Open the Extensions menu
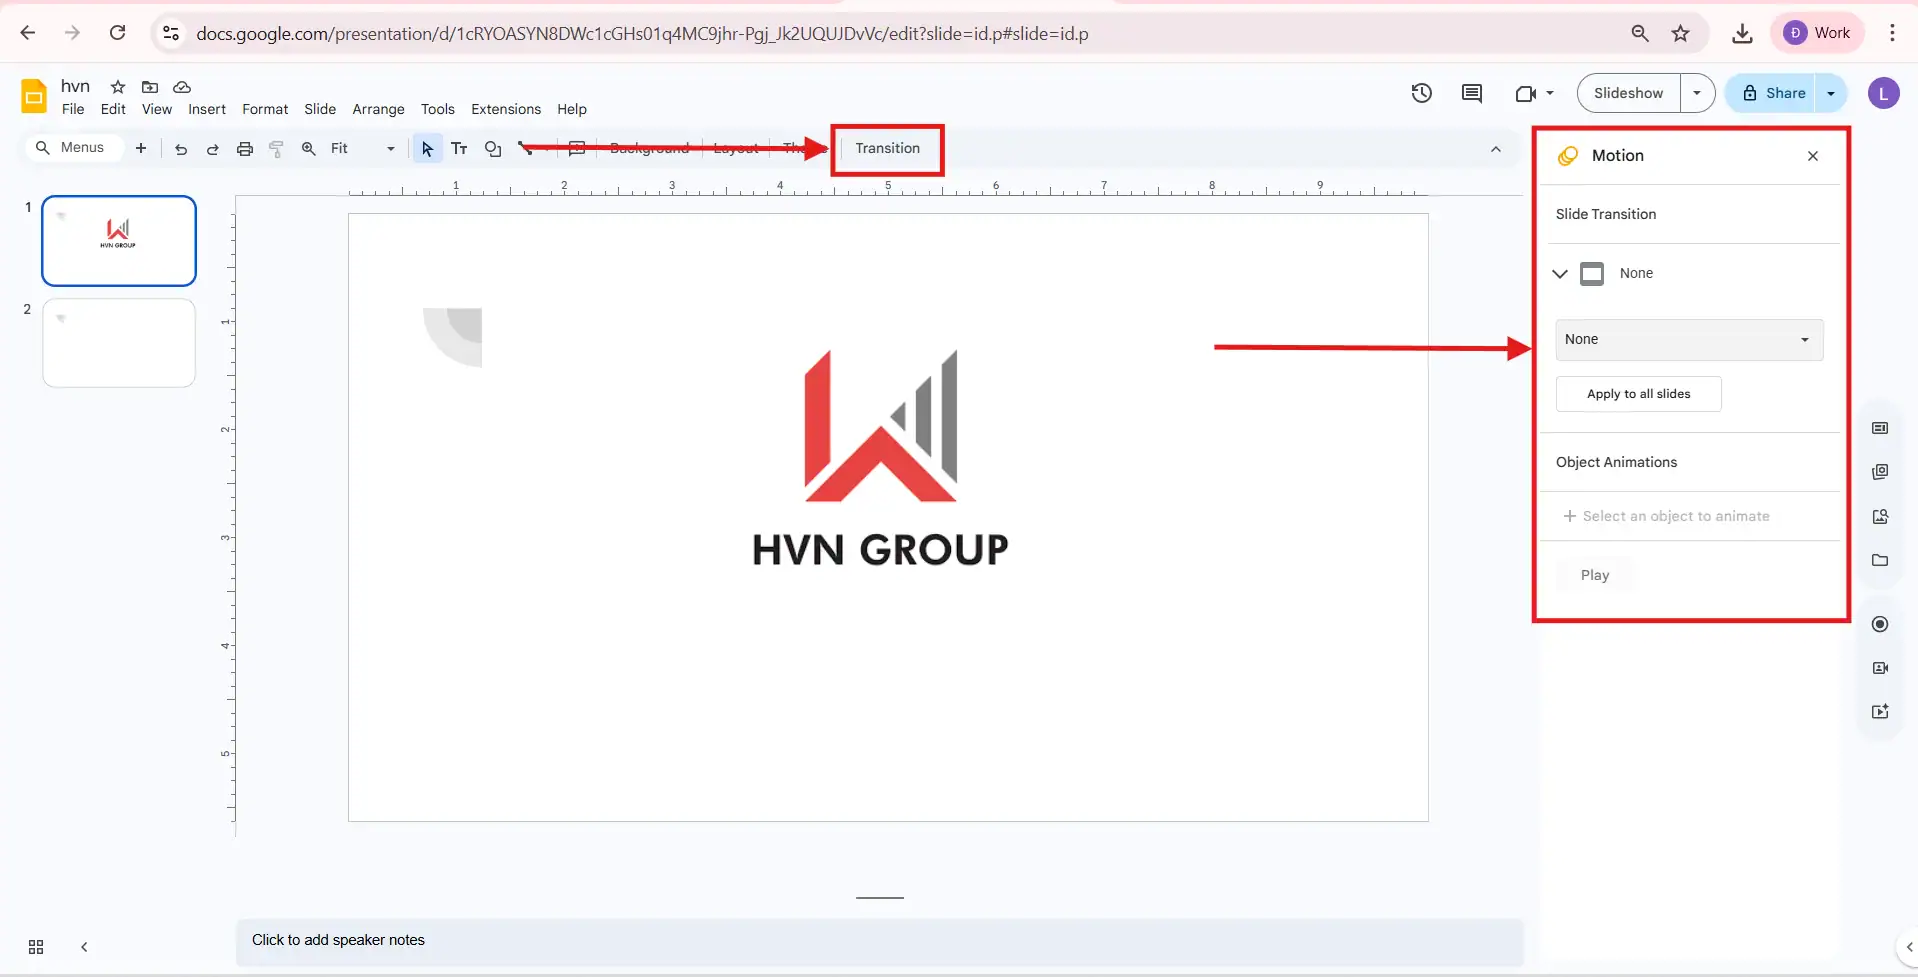This screenshot has width=1918, height=977. [x=506, y=110]
